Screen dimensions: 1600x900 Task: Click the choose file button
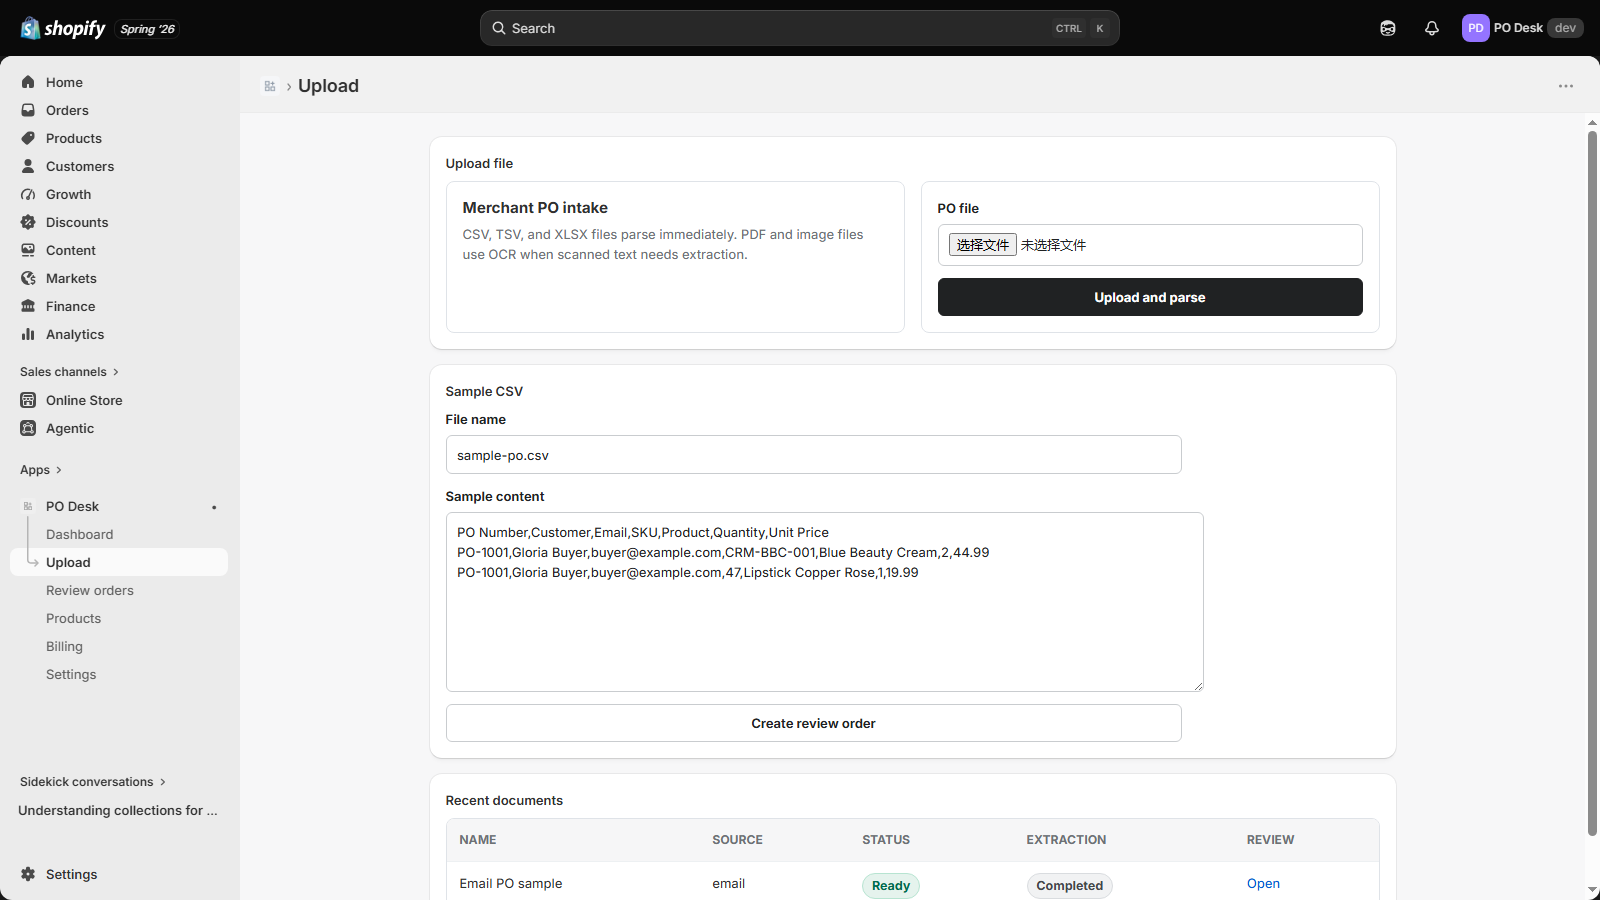pyautogui.click(x=983, y=245)
